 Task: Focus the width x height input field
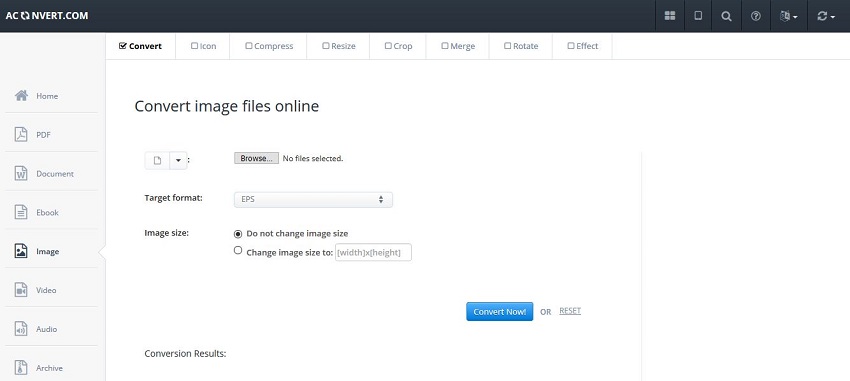(x=373, y=253)
